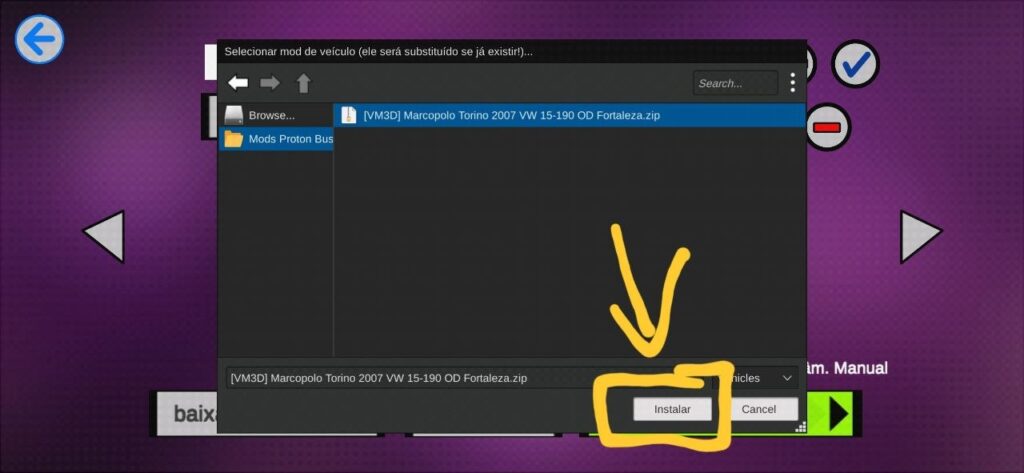The image size is (1024, 473).
Task: Grab the dialog resize grip corner
Action: tap(800, 427)
